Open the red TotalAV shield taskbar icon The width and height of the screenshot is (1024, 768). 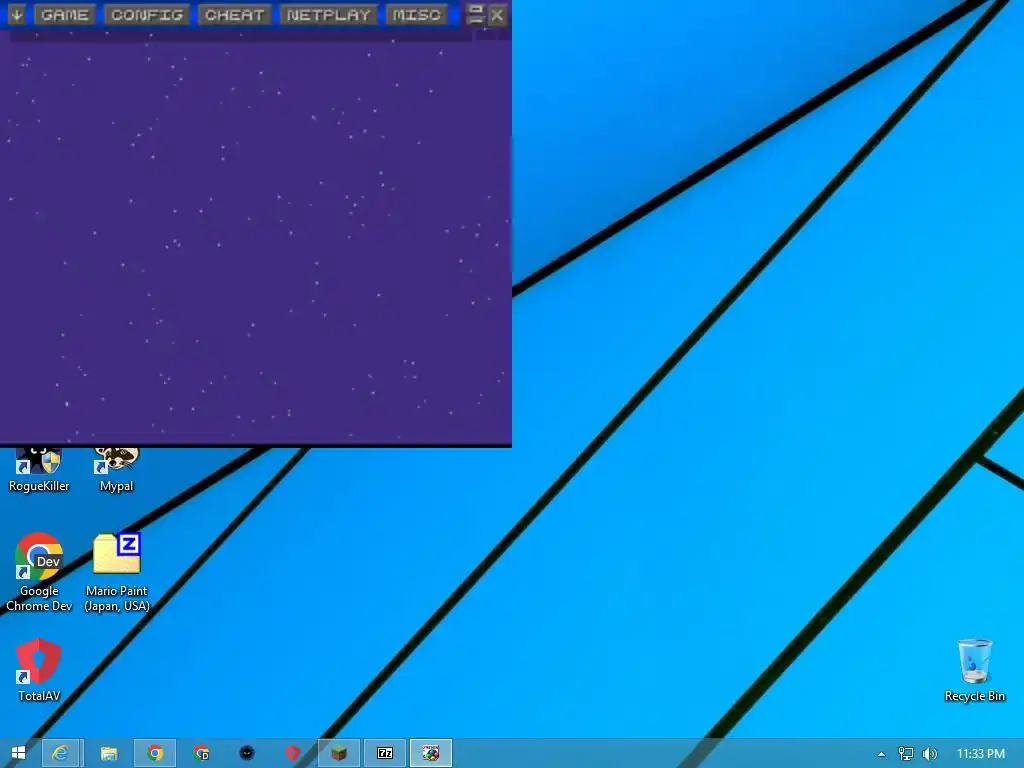click(x=293, y=753)
